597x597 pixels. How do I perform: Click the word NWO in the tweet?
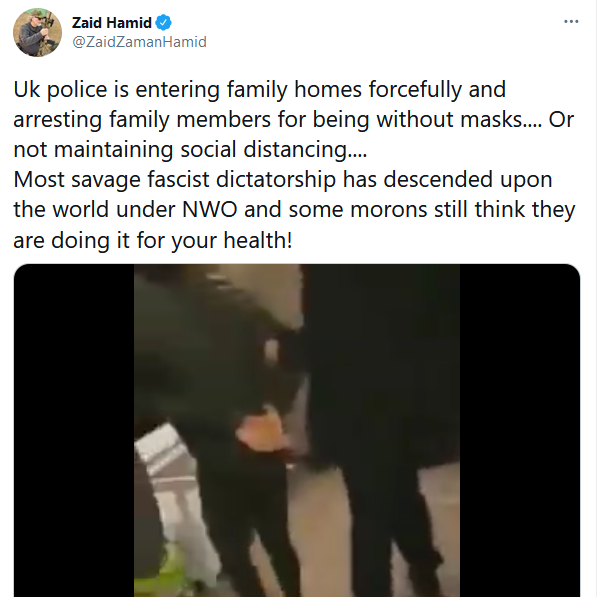click(209, 209)
